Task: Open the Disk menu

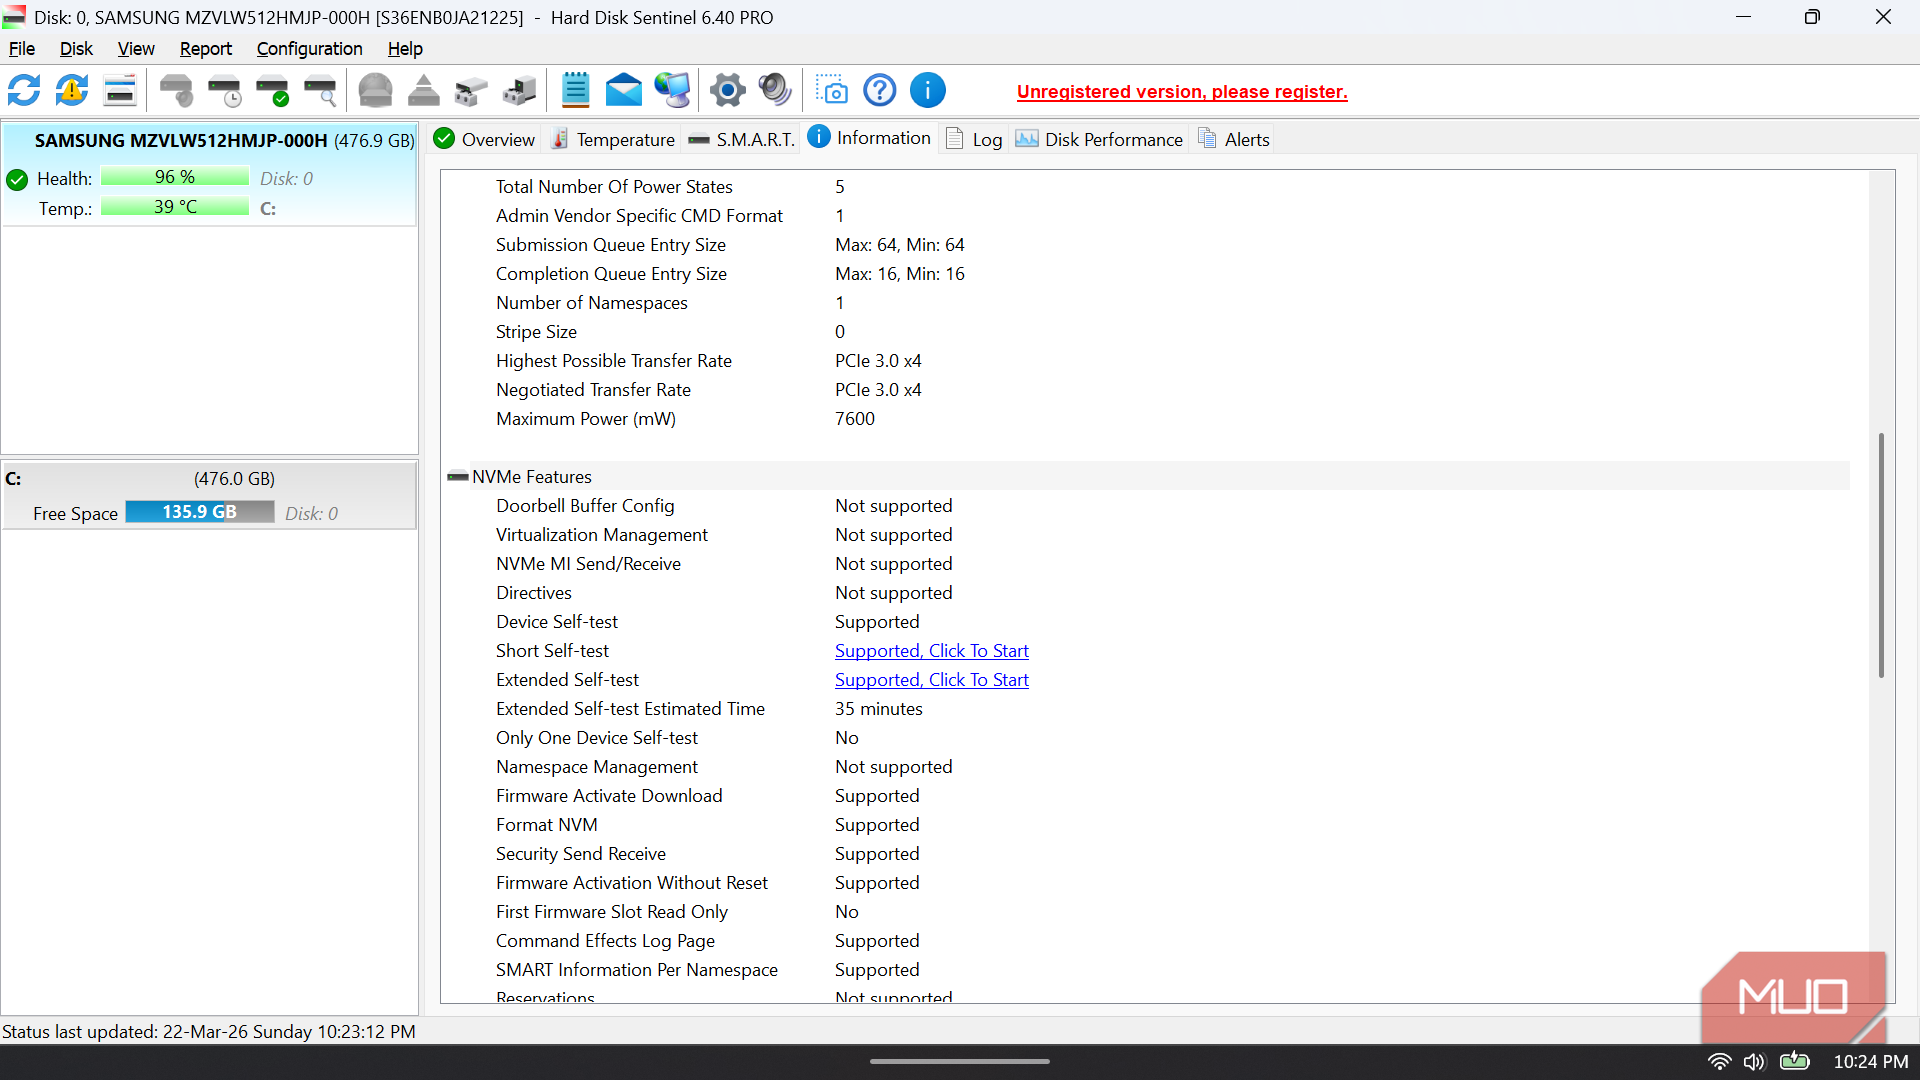Action: 76,49
